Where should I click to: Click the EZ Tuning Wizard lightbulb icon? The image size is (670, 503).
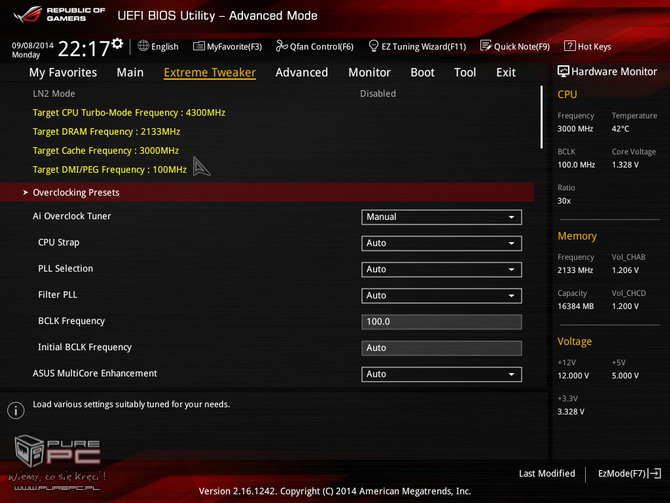pyautogui.click(x=373, y=46)
